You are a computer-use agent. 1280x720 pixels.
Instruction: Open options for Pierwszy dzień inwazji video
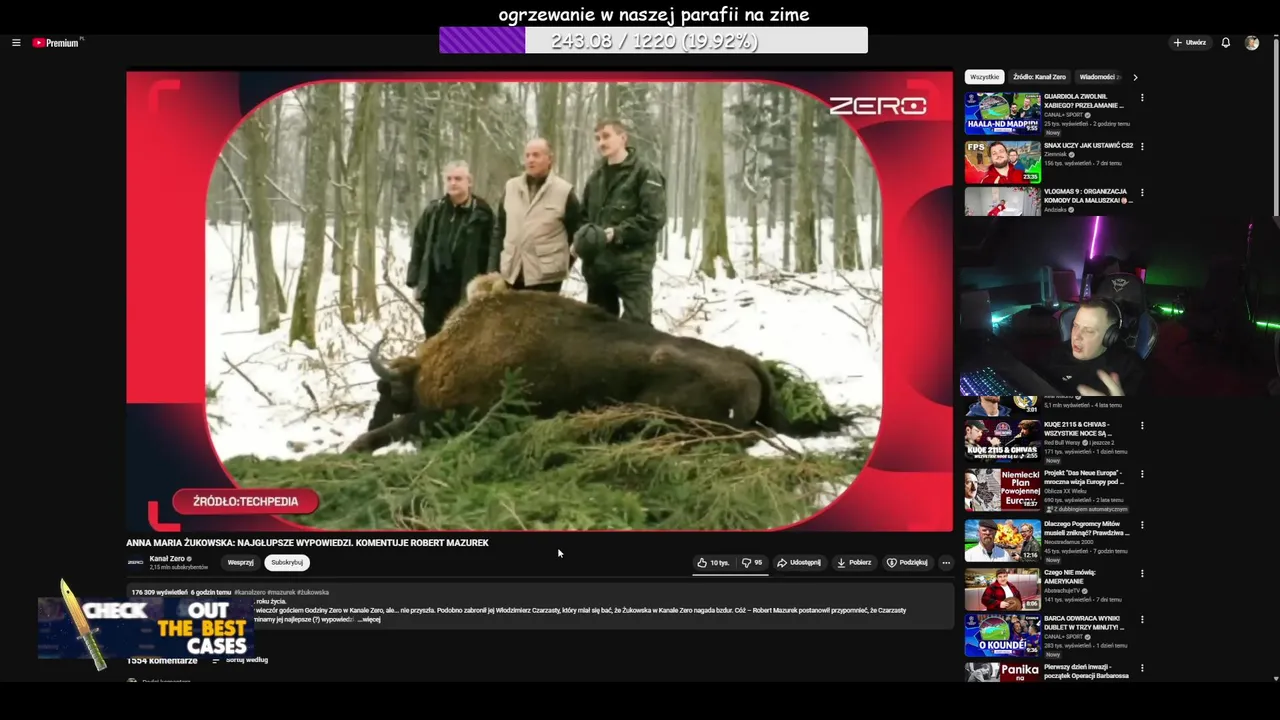1142,669
